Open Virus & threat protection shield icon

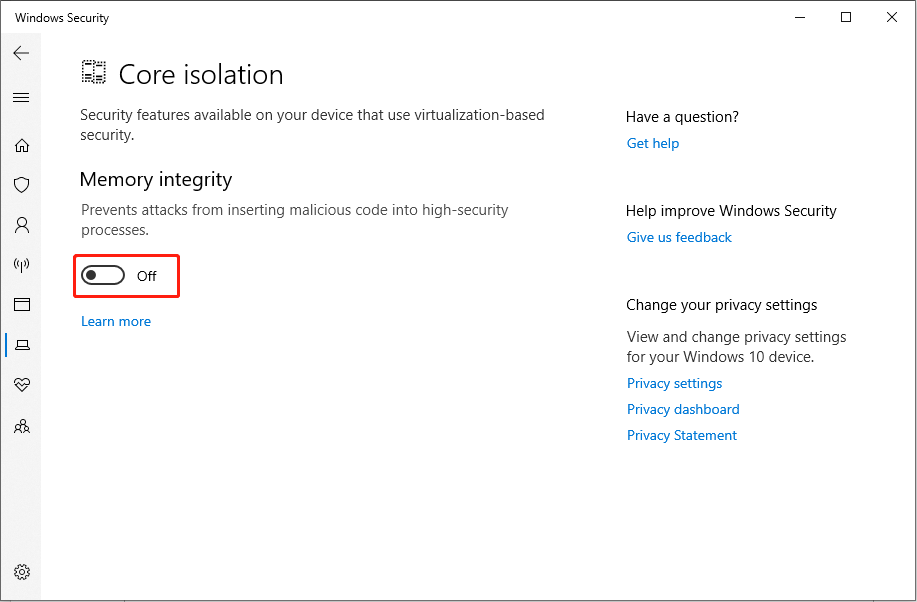[x=21, y=185]
